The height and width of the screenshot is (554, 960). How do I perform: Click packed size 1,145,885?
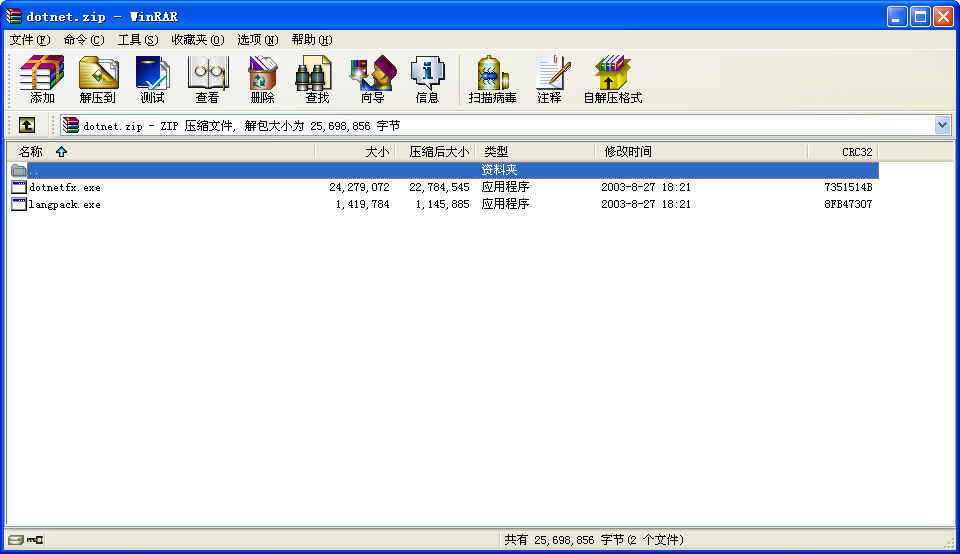click(442, 204)
